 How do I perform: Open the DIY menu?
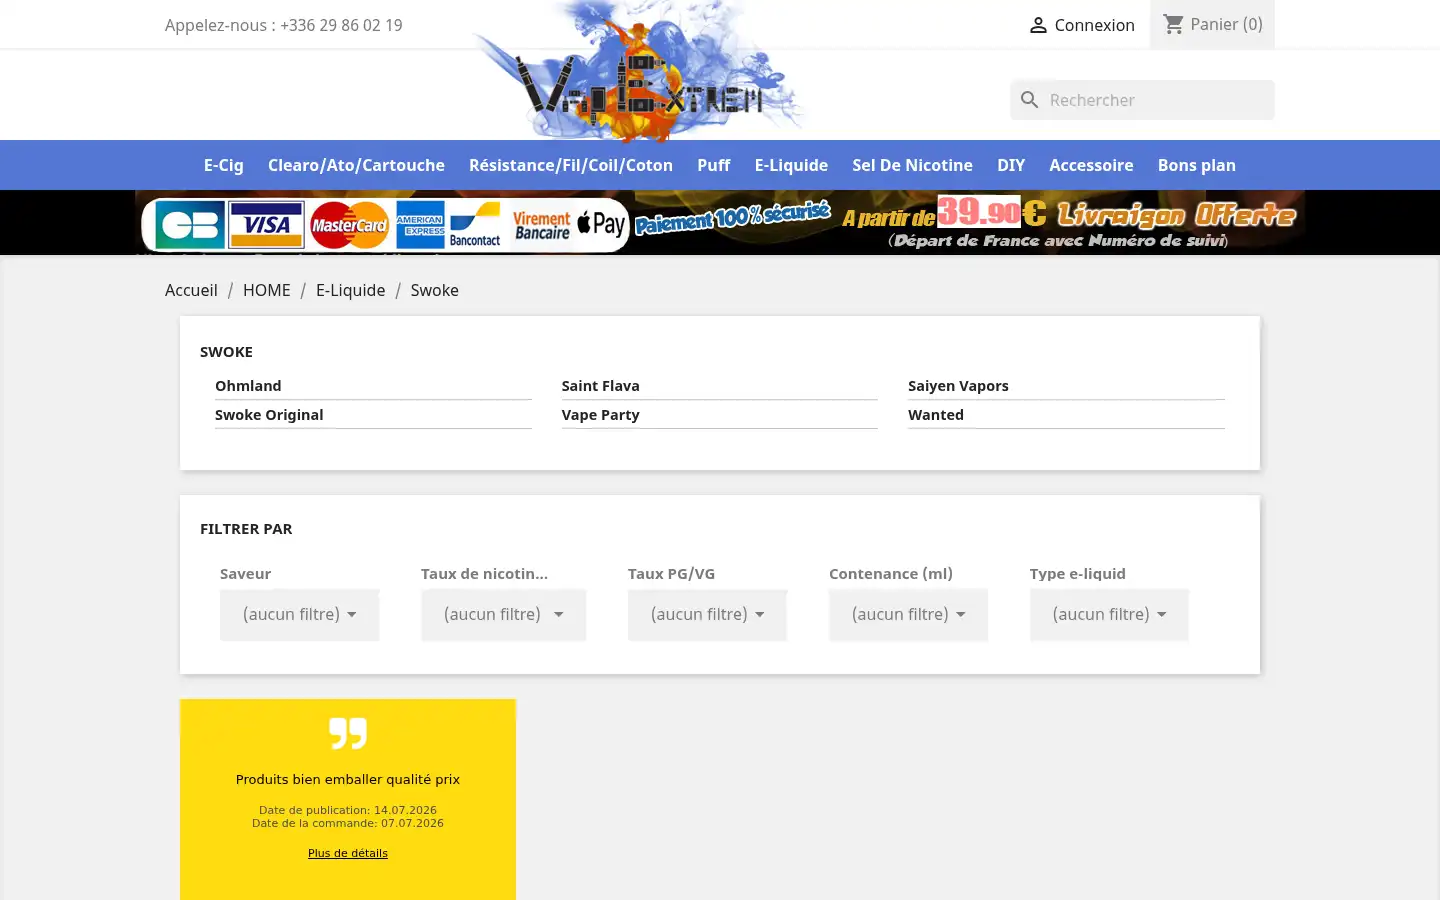(x=1011, y=165)
